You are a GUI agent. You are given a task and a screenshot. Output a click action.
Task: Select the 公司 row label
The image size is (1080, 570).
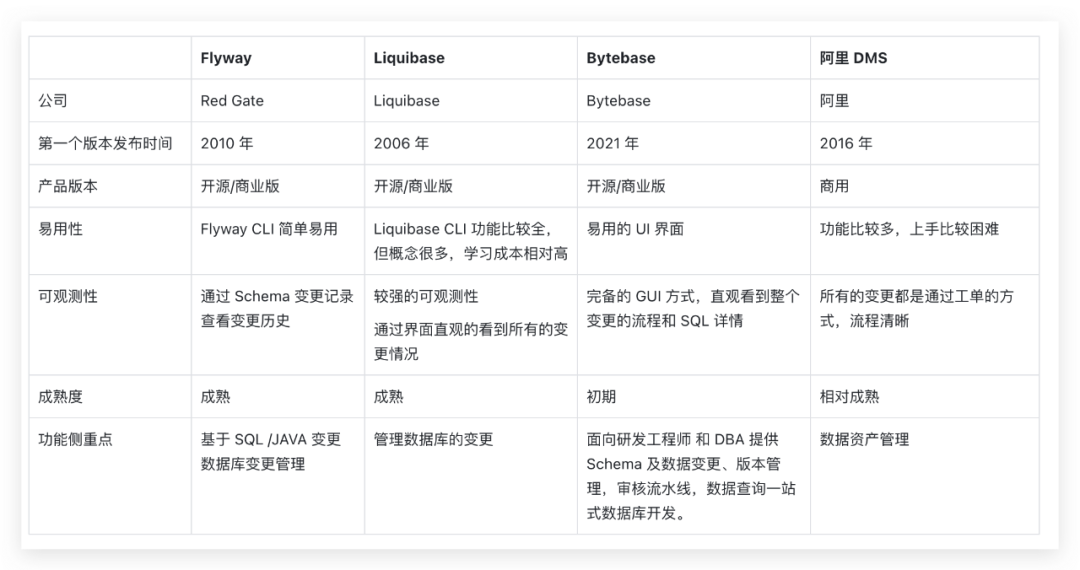click(x=53, y=101)
